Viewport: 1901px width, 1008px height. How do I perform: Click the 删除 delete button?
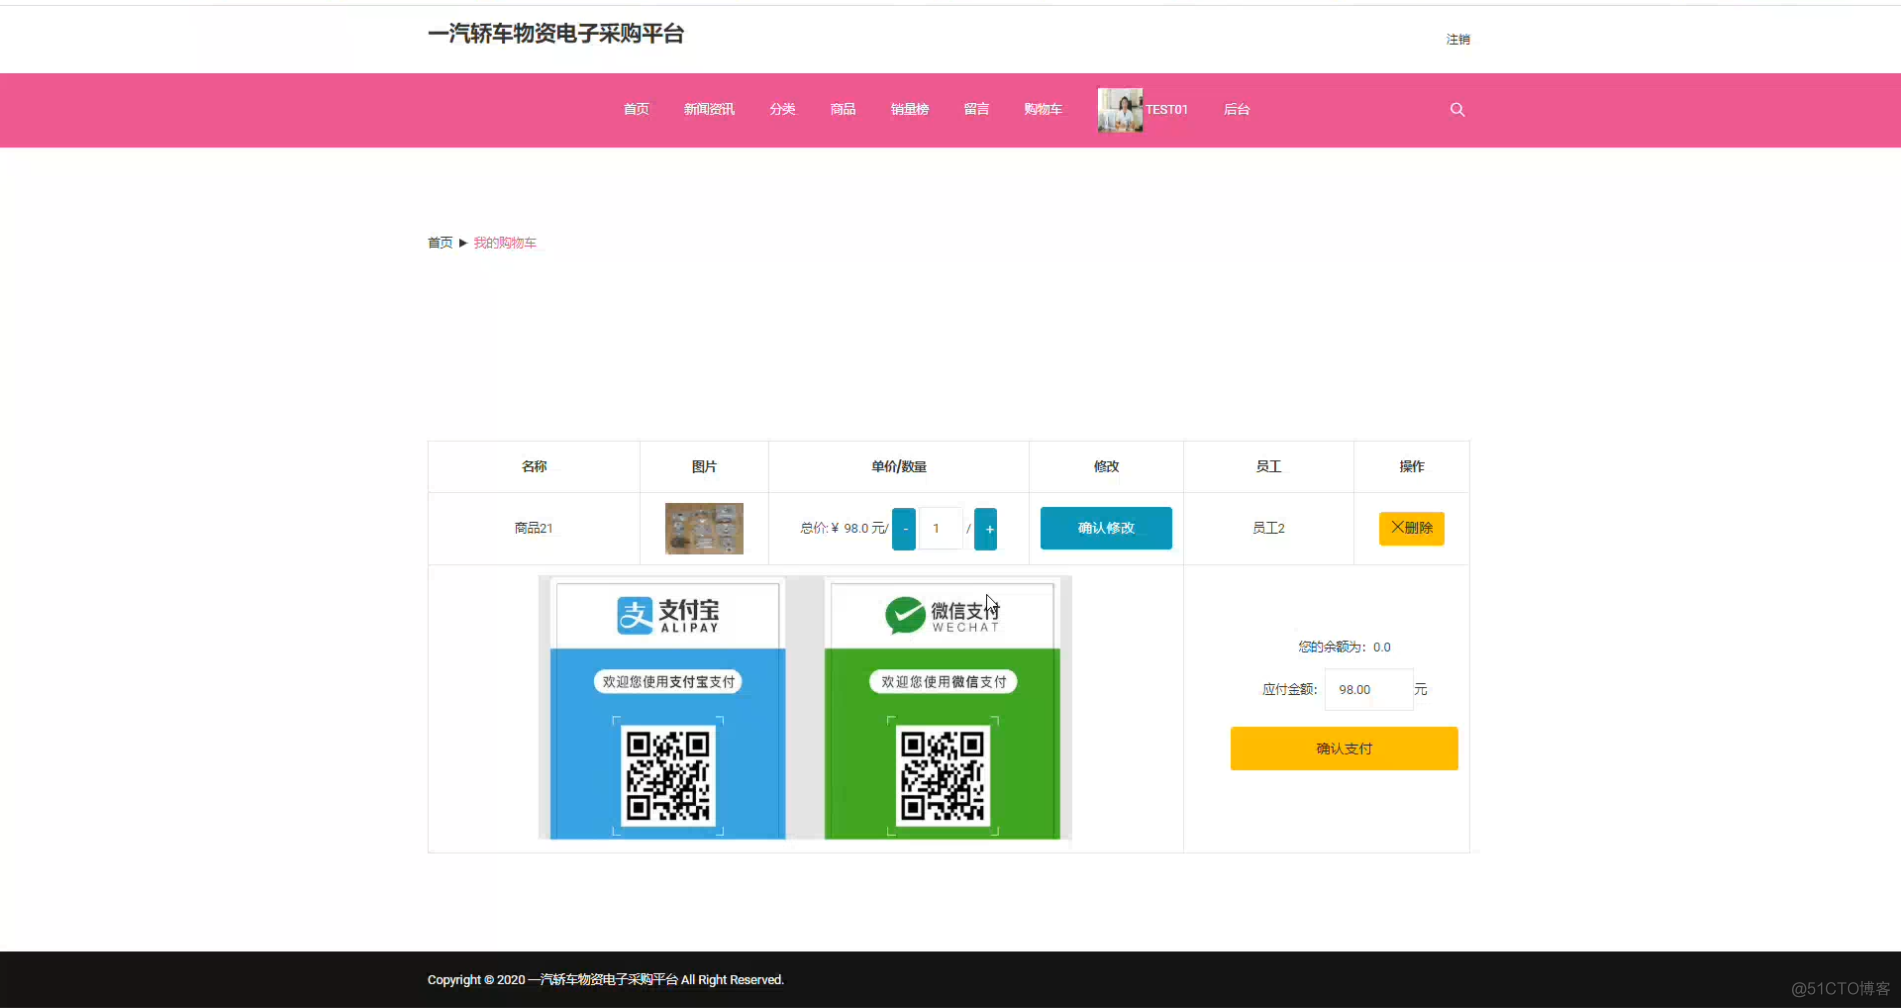(1411, 528)
